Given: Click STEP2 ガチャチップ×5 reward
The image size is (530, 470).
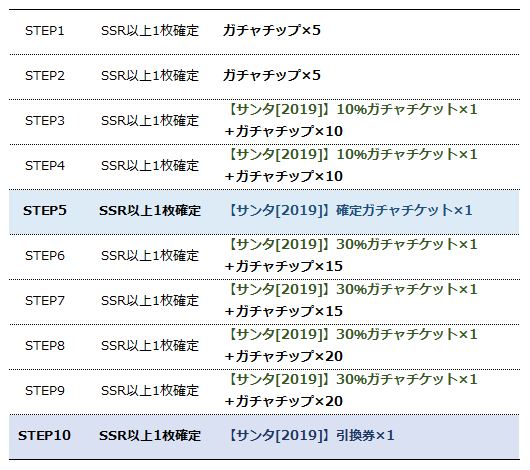Looking at the screenshot, I should pos(272,75).
